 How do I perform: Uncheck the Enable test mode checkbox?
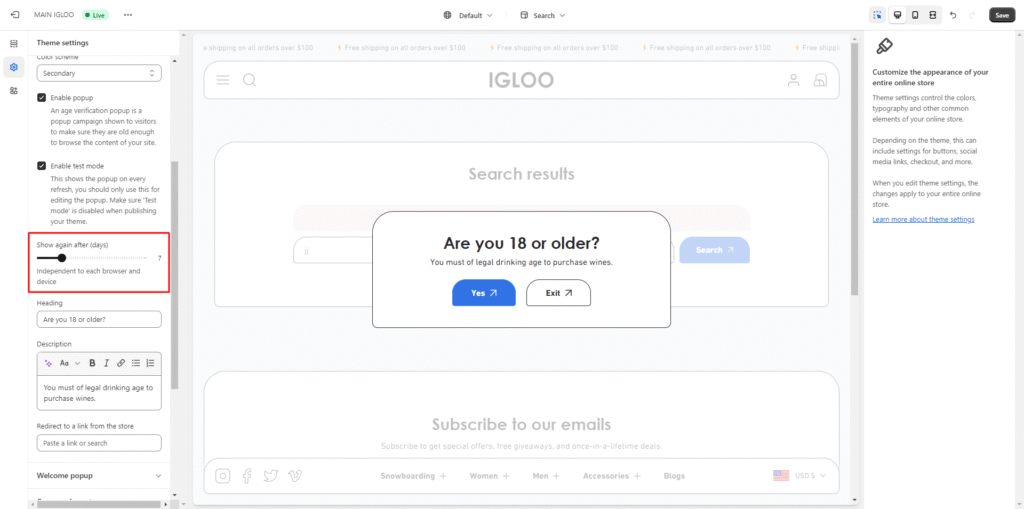(x=42, y=166)
